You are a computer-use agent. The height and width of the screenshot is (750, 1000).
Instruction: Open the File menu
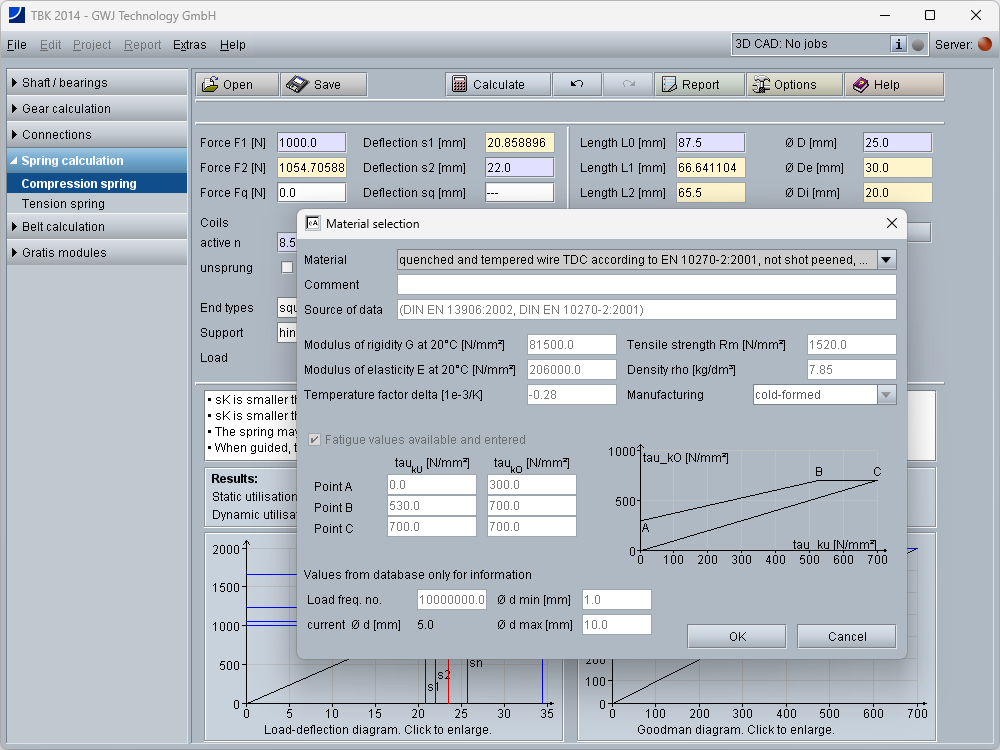pyautogui.click(x=17, y=45)
